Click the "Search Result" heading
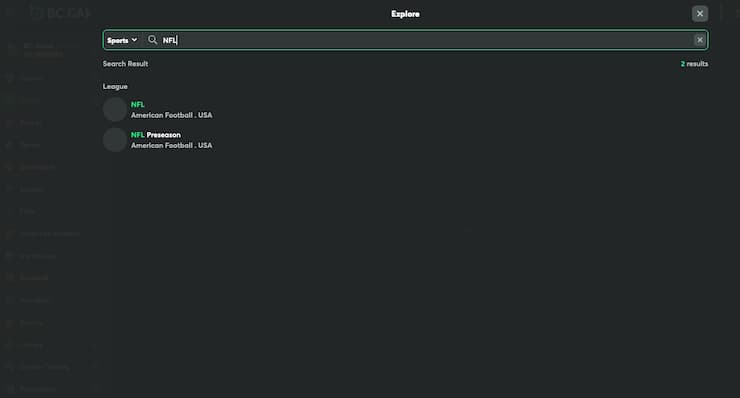The image size is (740, 398). pos(125,64)
